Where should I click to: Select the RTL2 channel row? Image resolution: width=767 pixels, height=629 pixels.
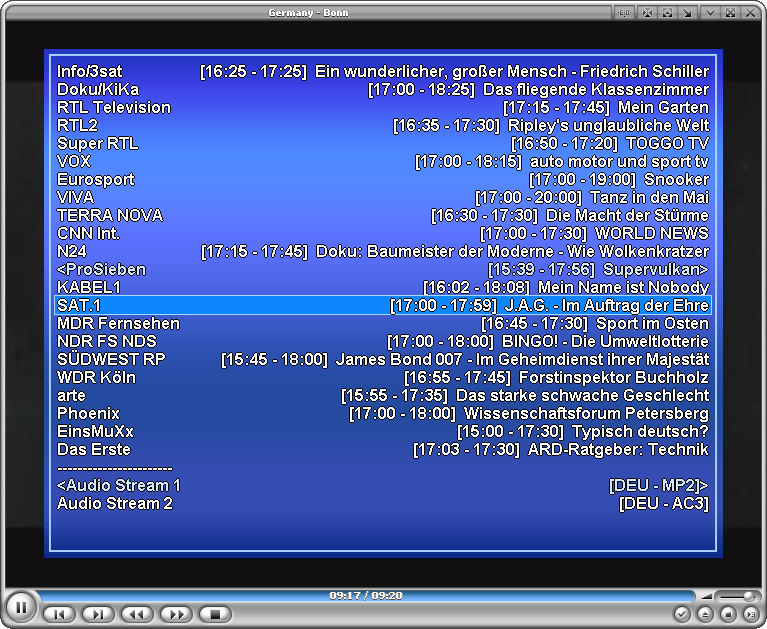pos(383,126)
